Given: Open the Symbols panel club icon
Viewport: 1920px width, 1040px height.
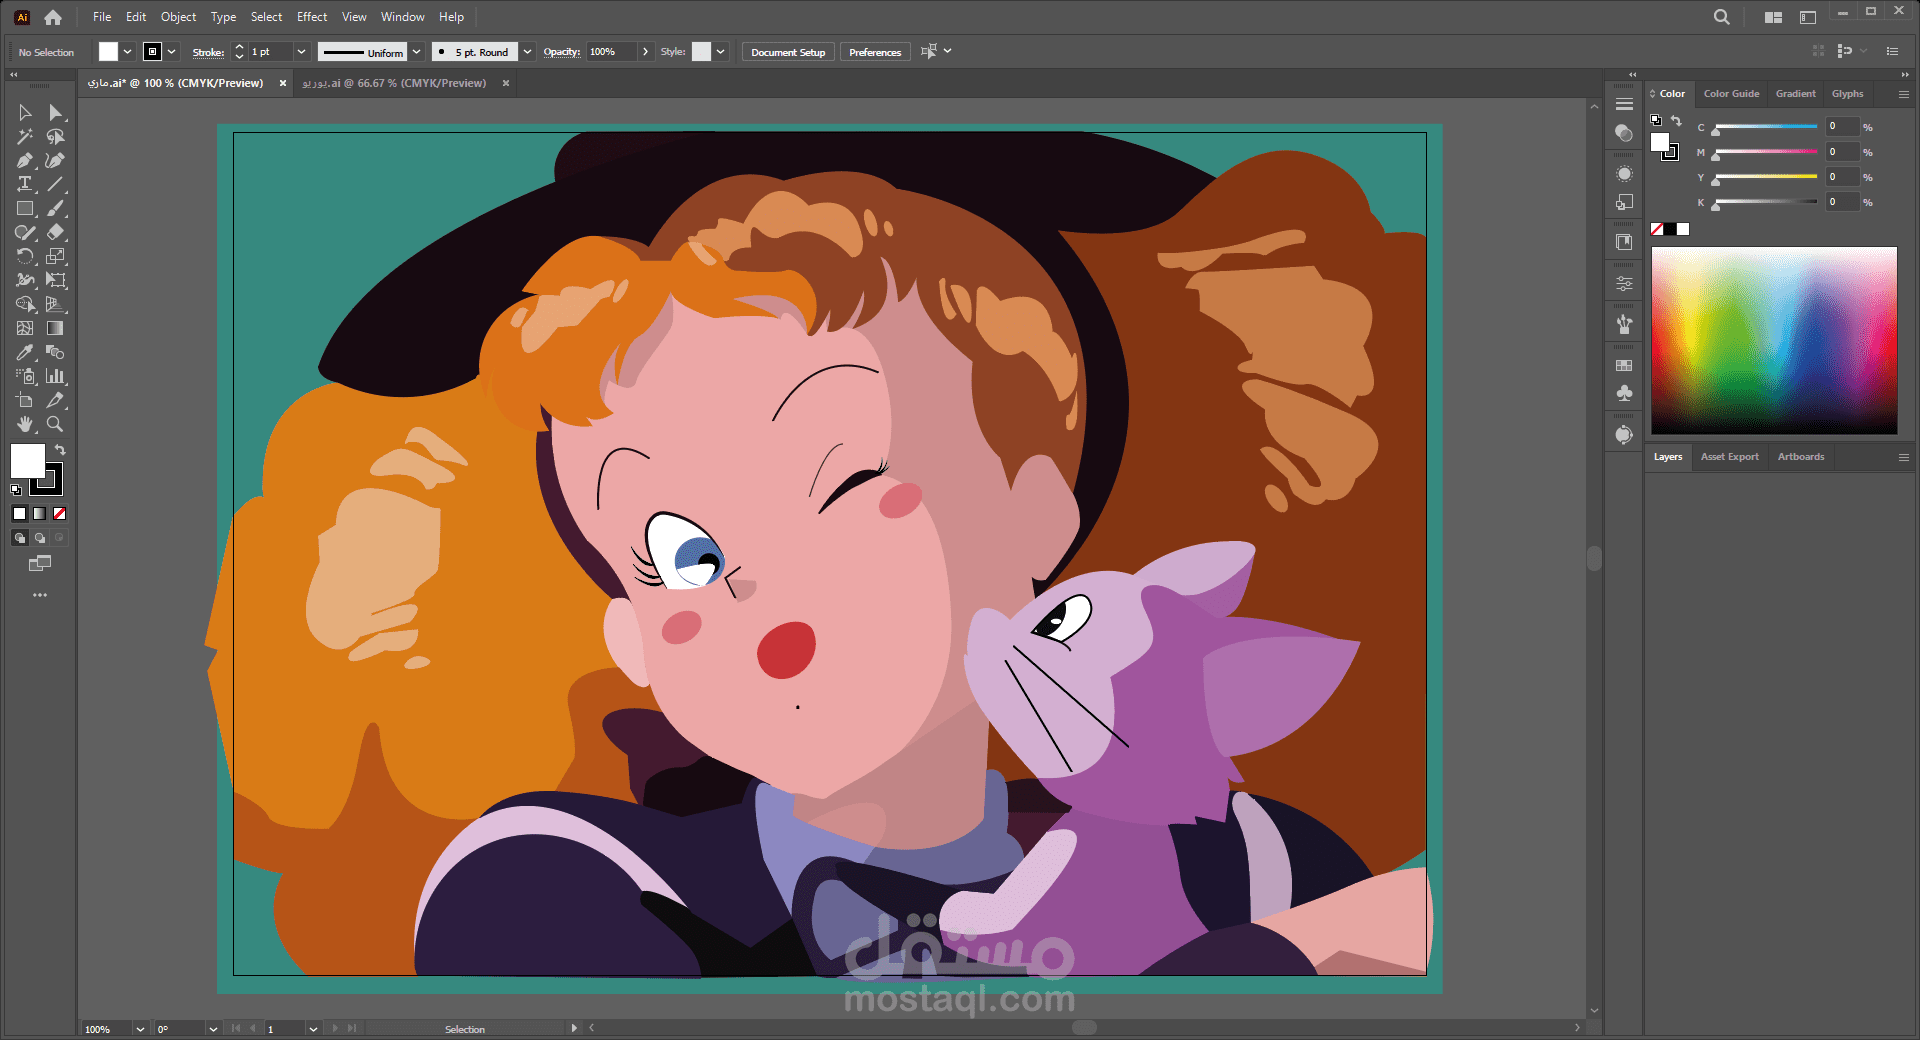Looking at the screenshot, I should 1624,393.
